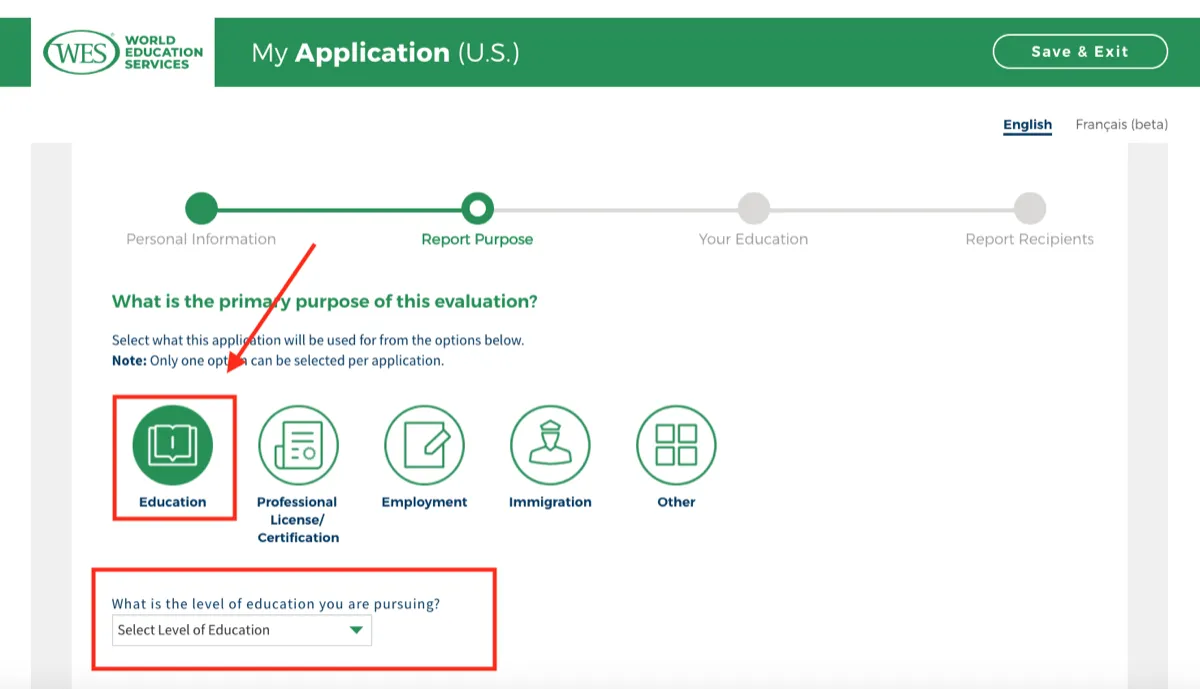This screenshot has height=689, width=1200.
Task: Click the Personal Information progress circle
Action: point(201,208)
